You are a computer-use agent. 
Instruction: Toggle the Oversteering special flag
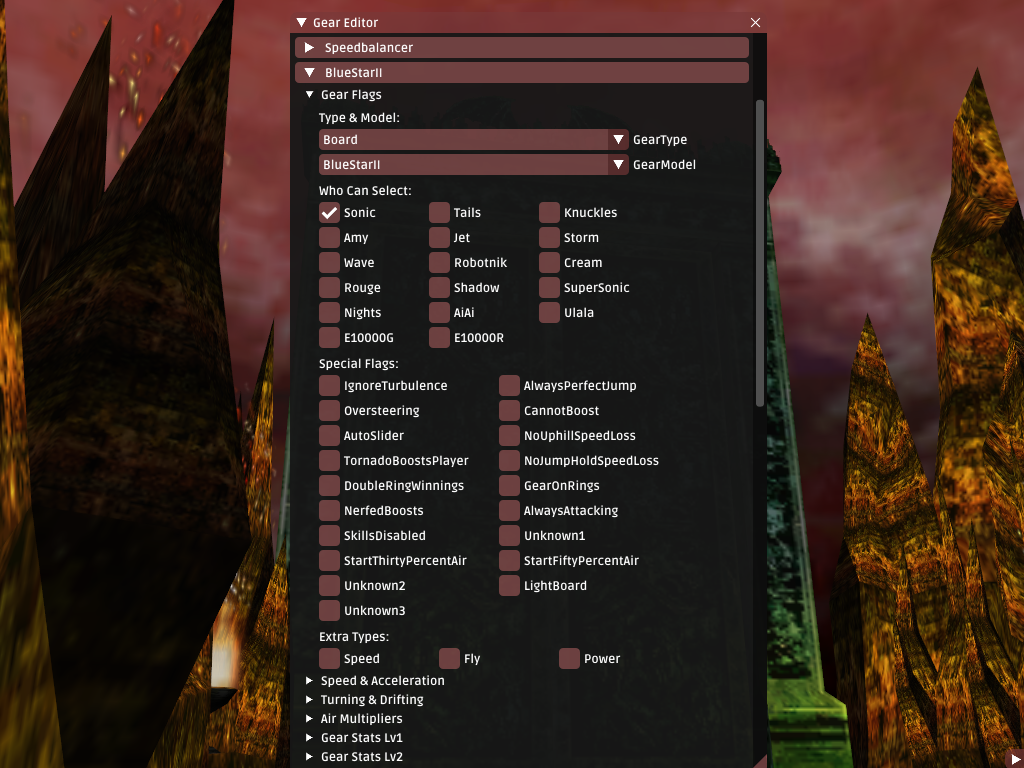point(329,411)
